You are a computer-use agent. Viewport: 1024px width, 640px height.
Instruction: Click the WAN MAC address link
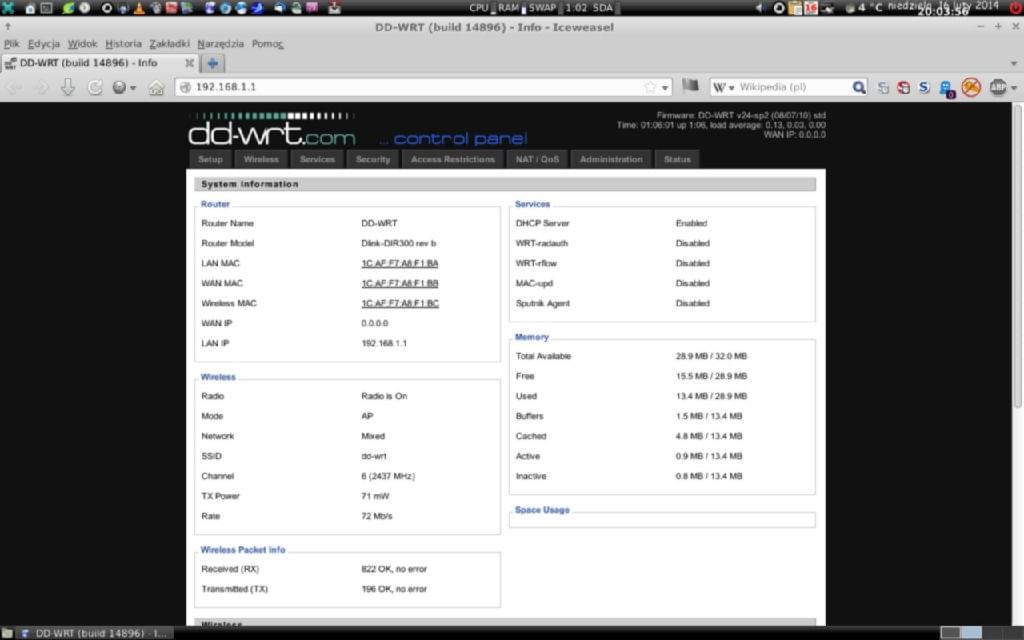tap(400, 283)
